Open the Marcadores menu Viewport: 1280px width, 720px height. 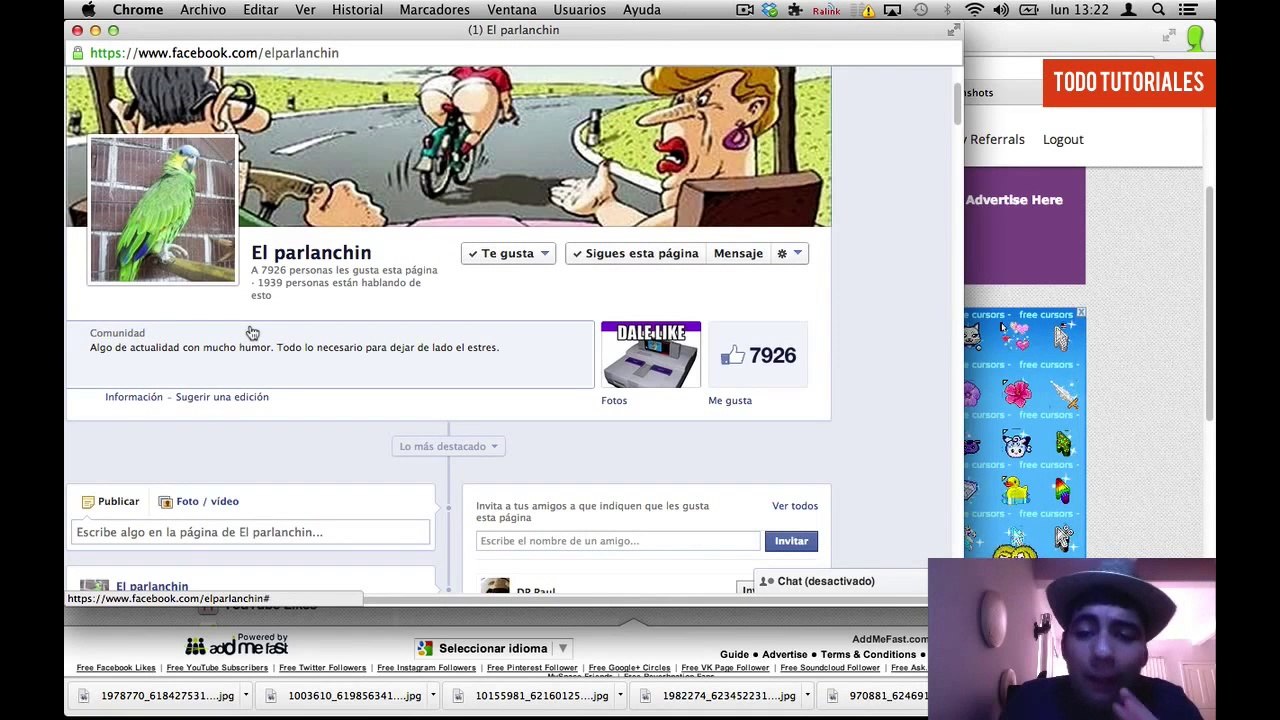434,10
